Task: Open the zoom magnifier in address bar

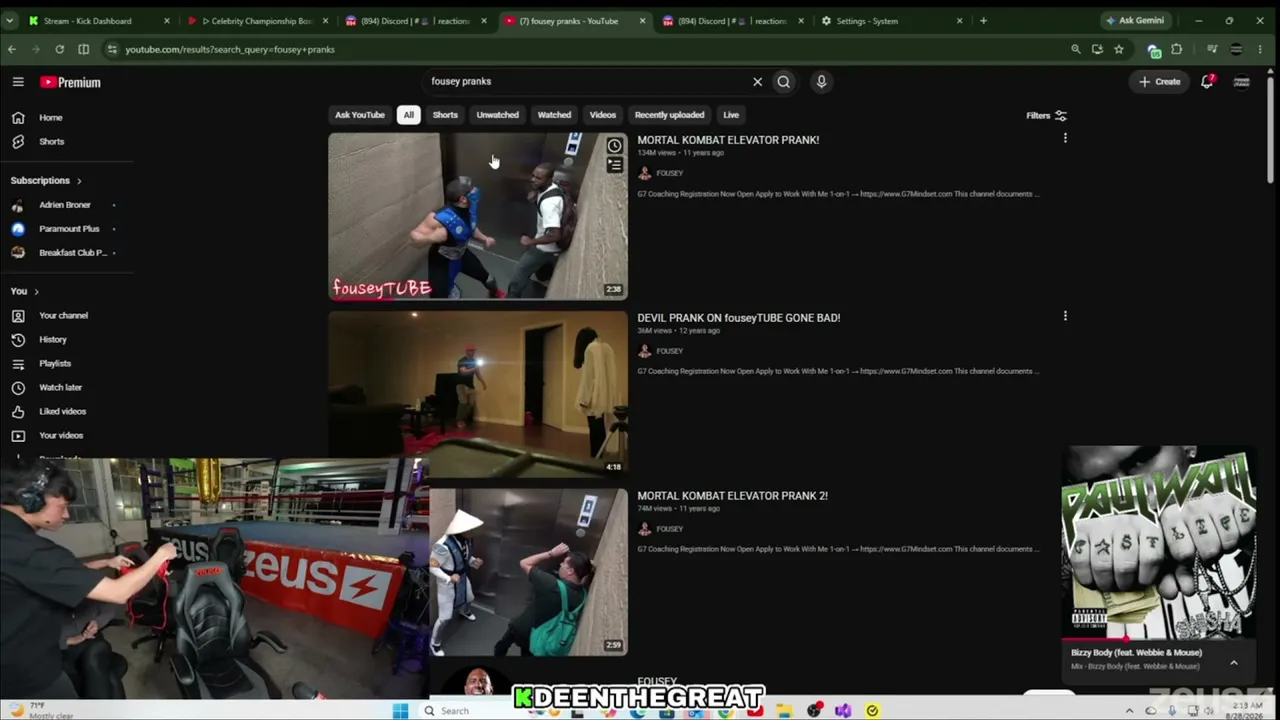Action: pos(1076,49)
